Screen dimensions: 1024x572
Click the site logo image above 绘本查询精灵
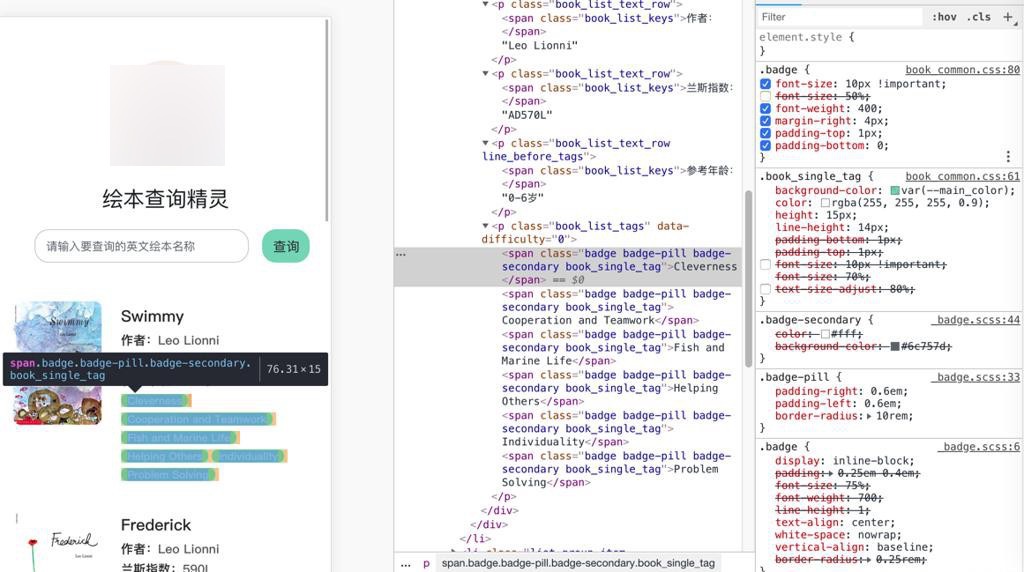pyautogui.click(x=167, y=114)
